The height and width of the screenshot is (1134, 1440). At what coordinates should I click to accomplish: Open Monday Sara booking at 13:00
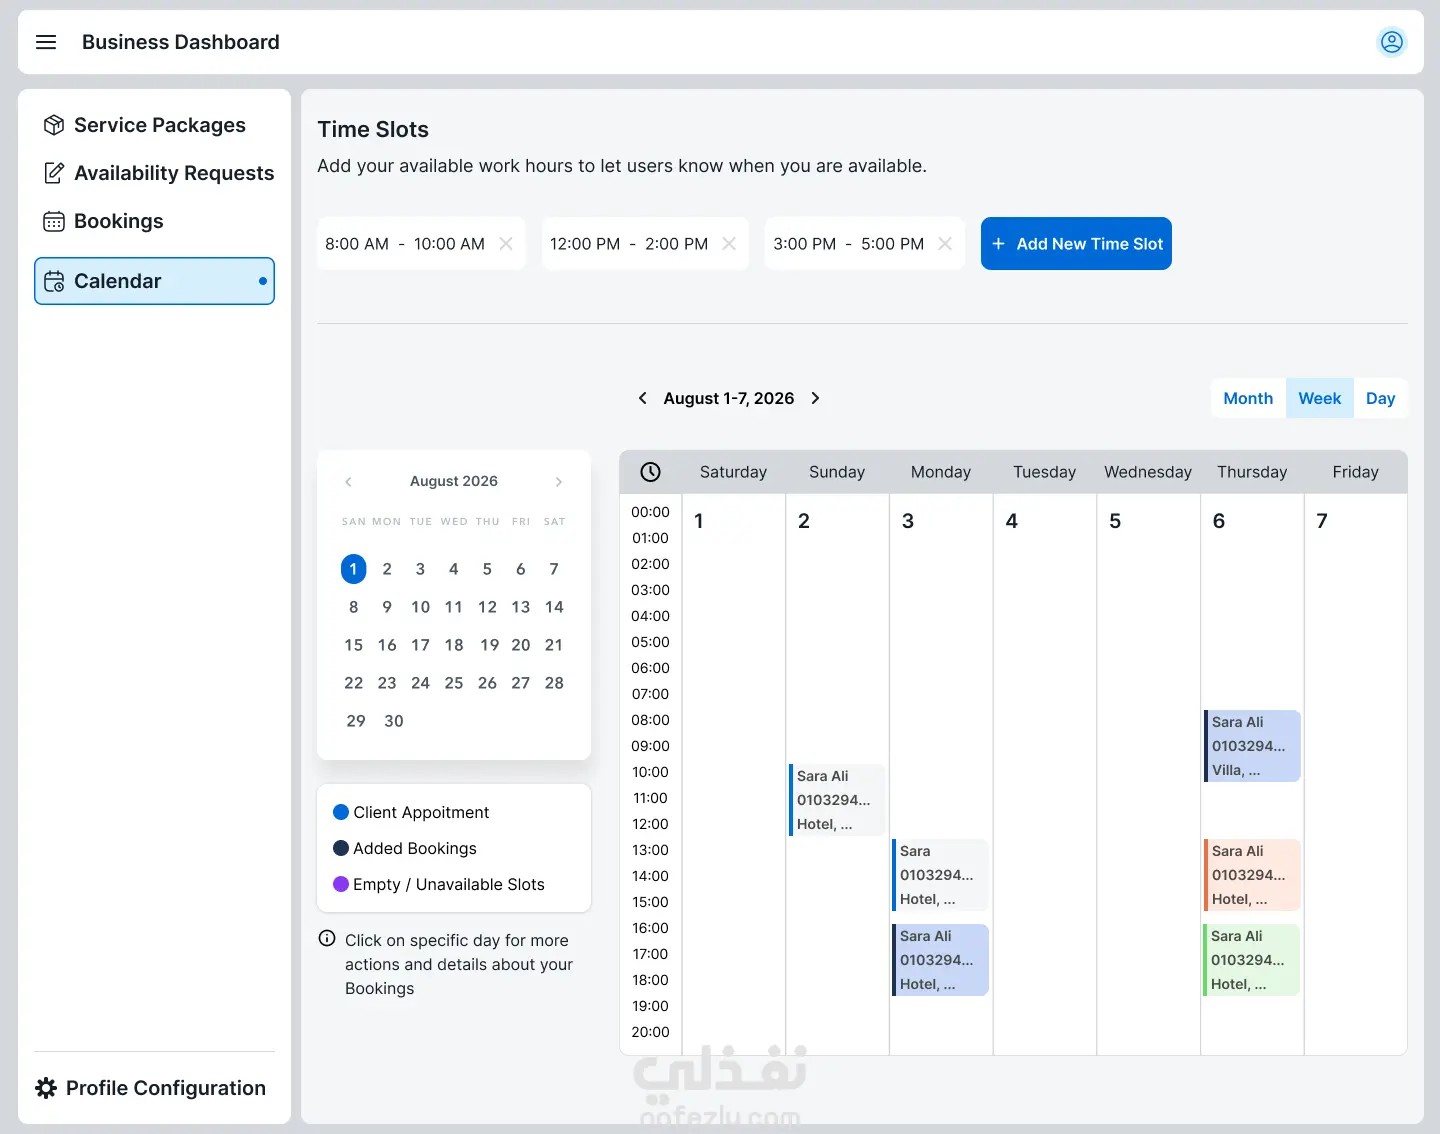(940, 875)
